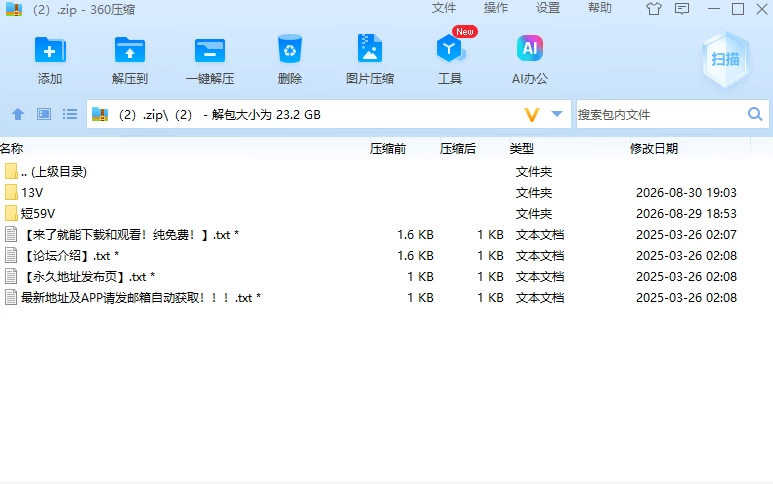Go up one level with arrow icon

pos(18,114)
